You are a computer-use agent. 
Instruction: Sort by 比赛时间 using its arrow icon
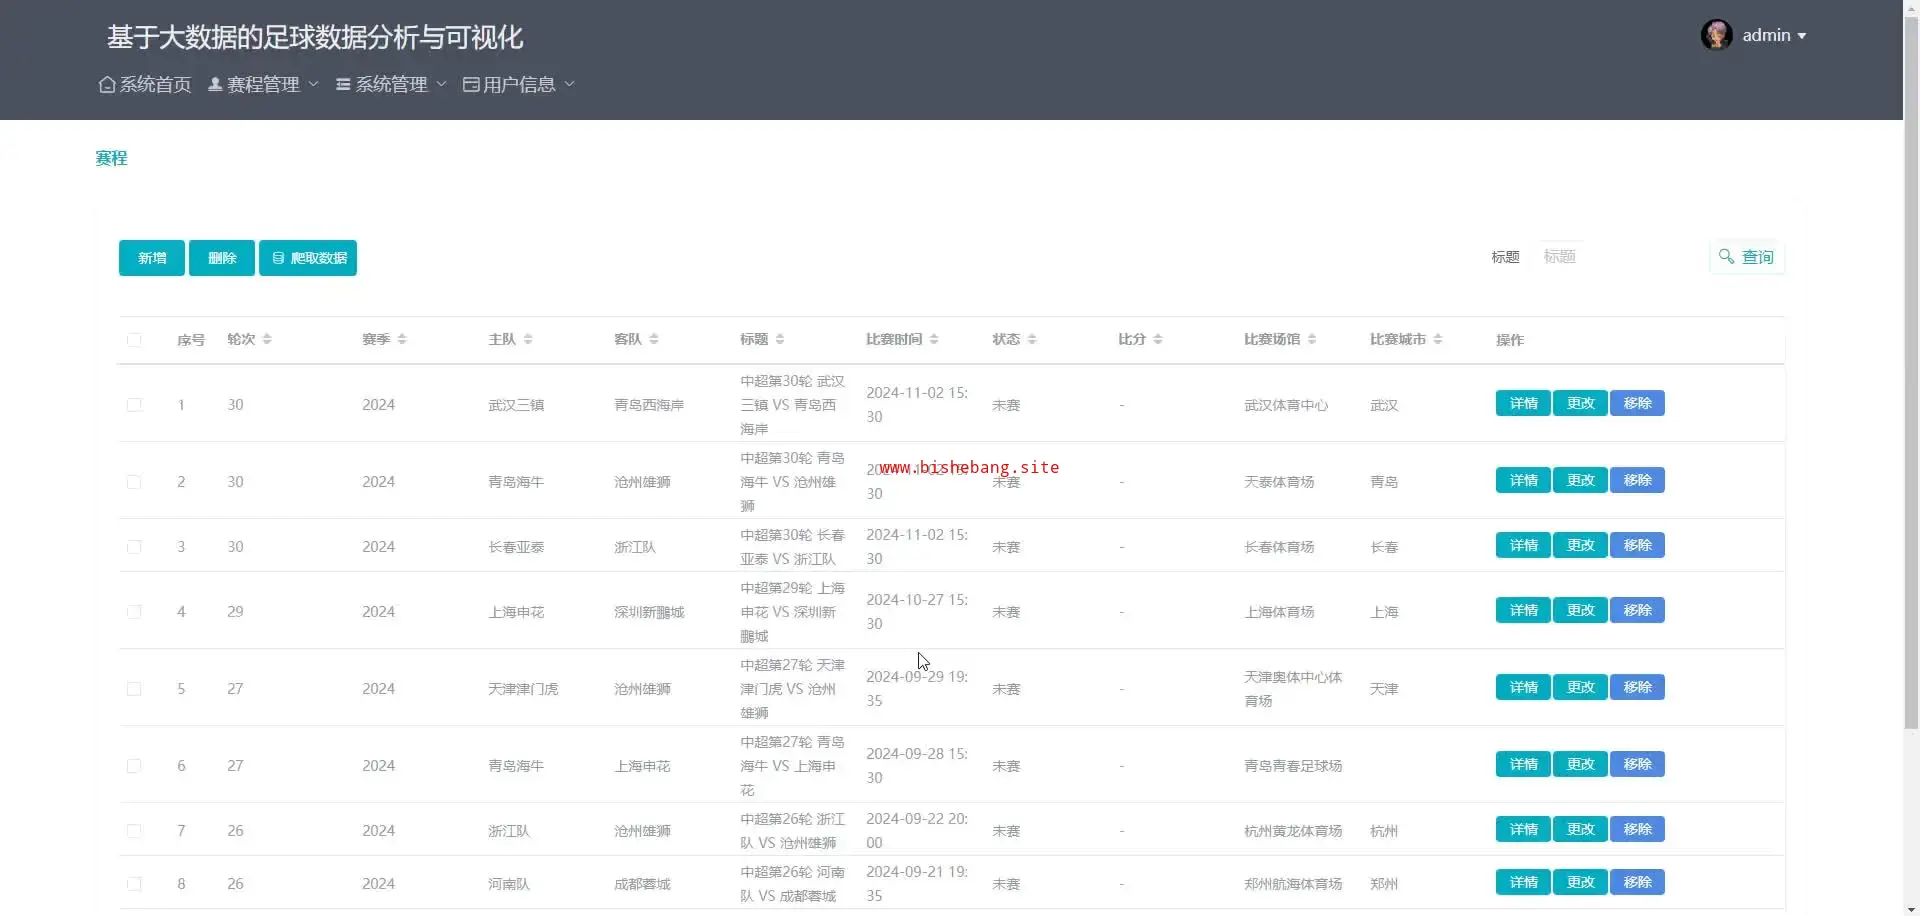(934, 340)
